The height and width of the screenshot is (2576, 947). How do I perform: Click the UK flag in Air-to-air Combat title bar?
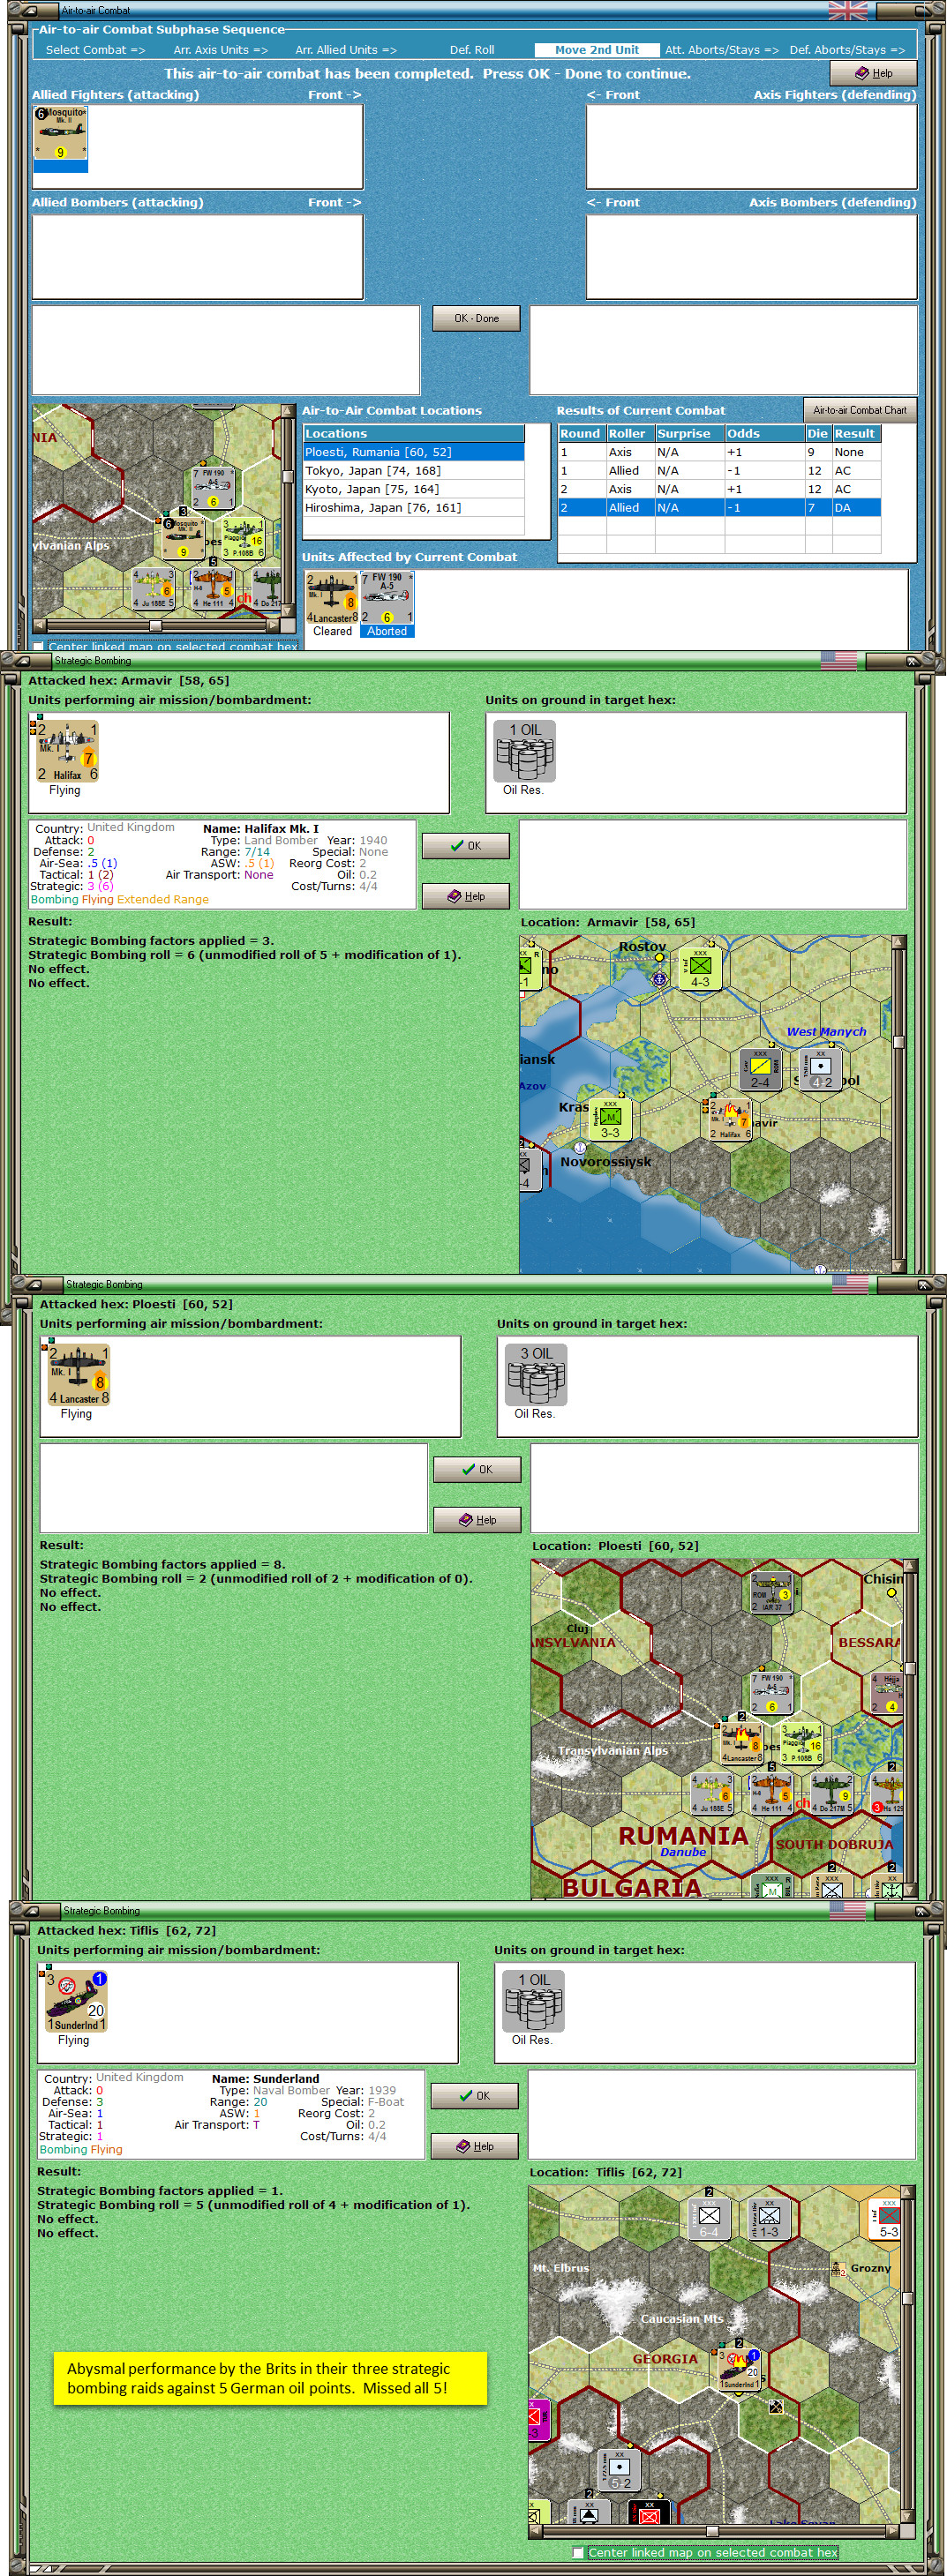848,11
